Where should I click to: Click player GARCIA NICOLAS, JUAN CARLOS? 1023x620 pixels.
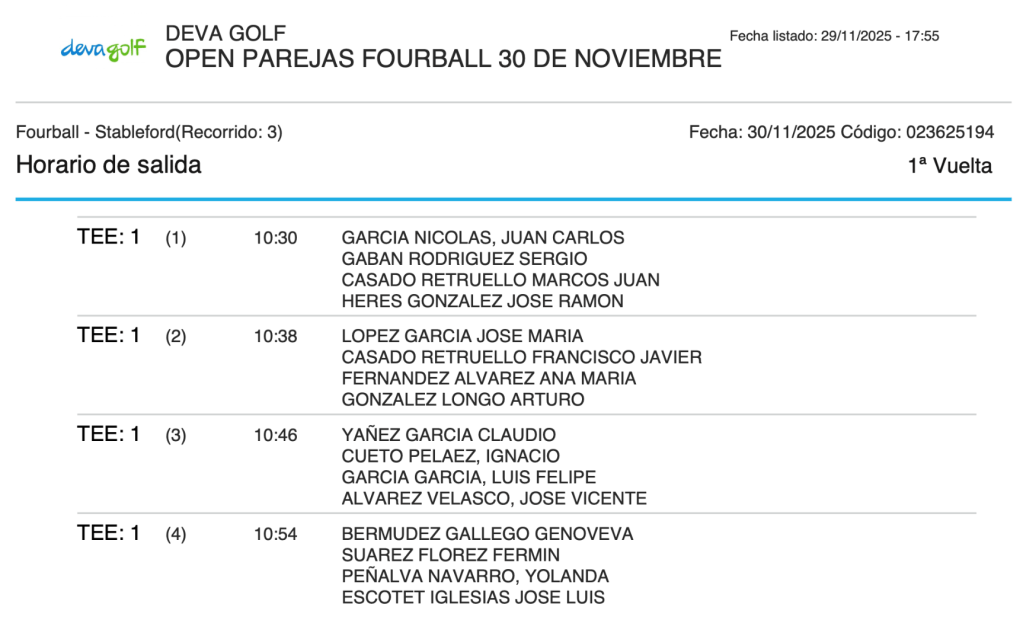483,238
